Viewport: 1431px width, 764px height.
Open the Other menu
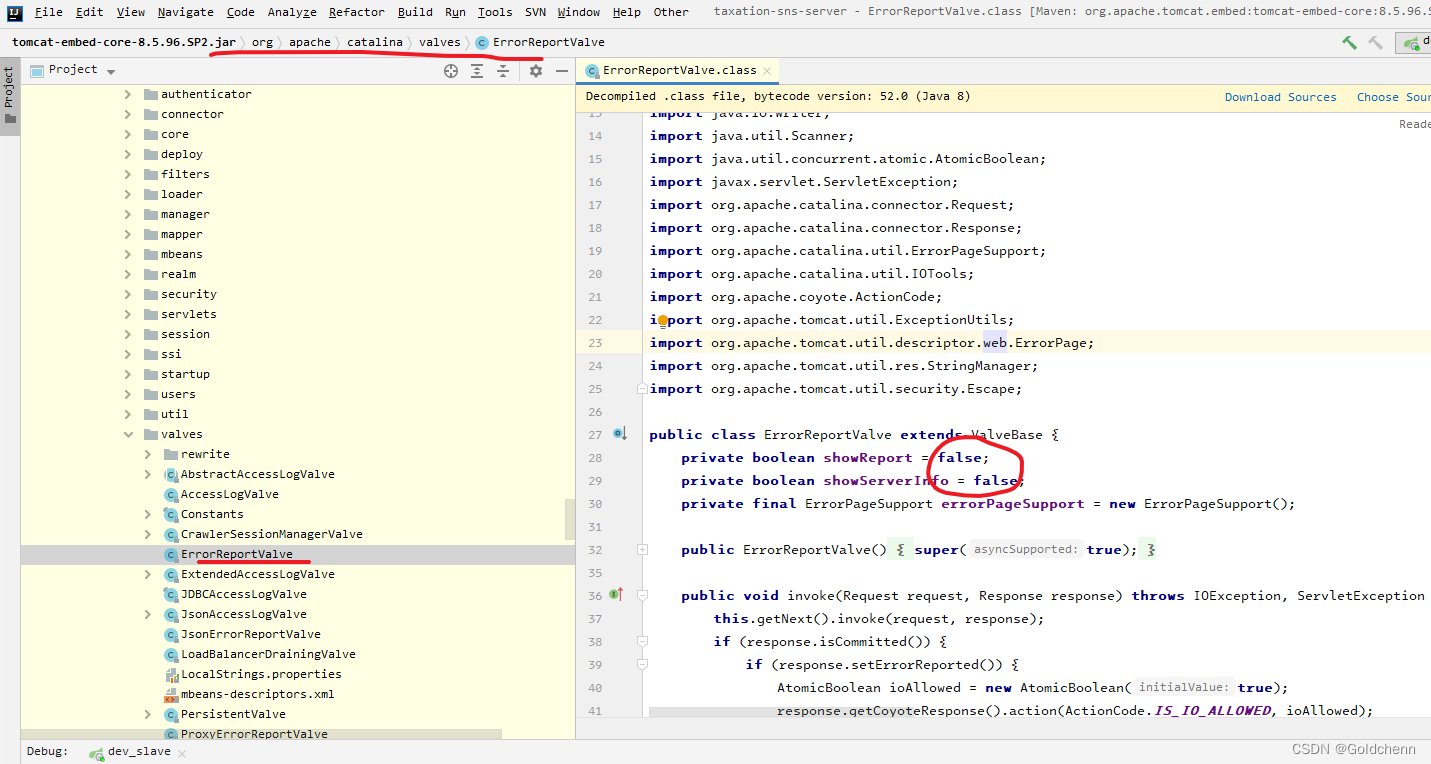click(671, 12)
